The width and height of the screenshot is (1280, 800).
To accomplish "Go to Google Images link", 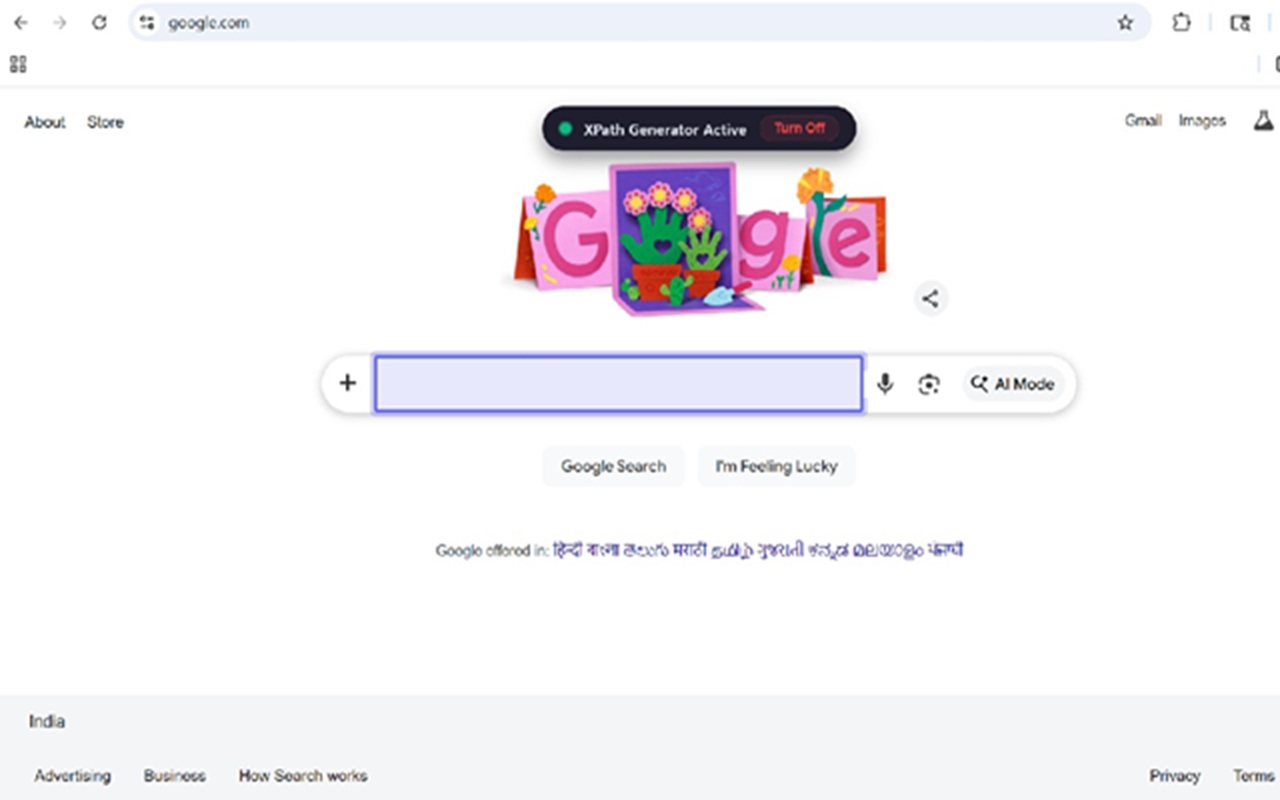I will [x=1202, y=121].
